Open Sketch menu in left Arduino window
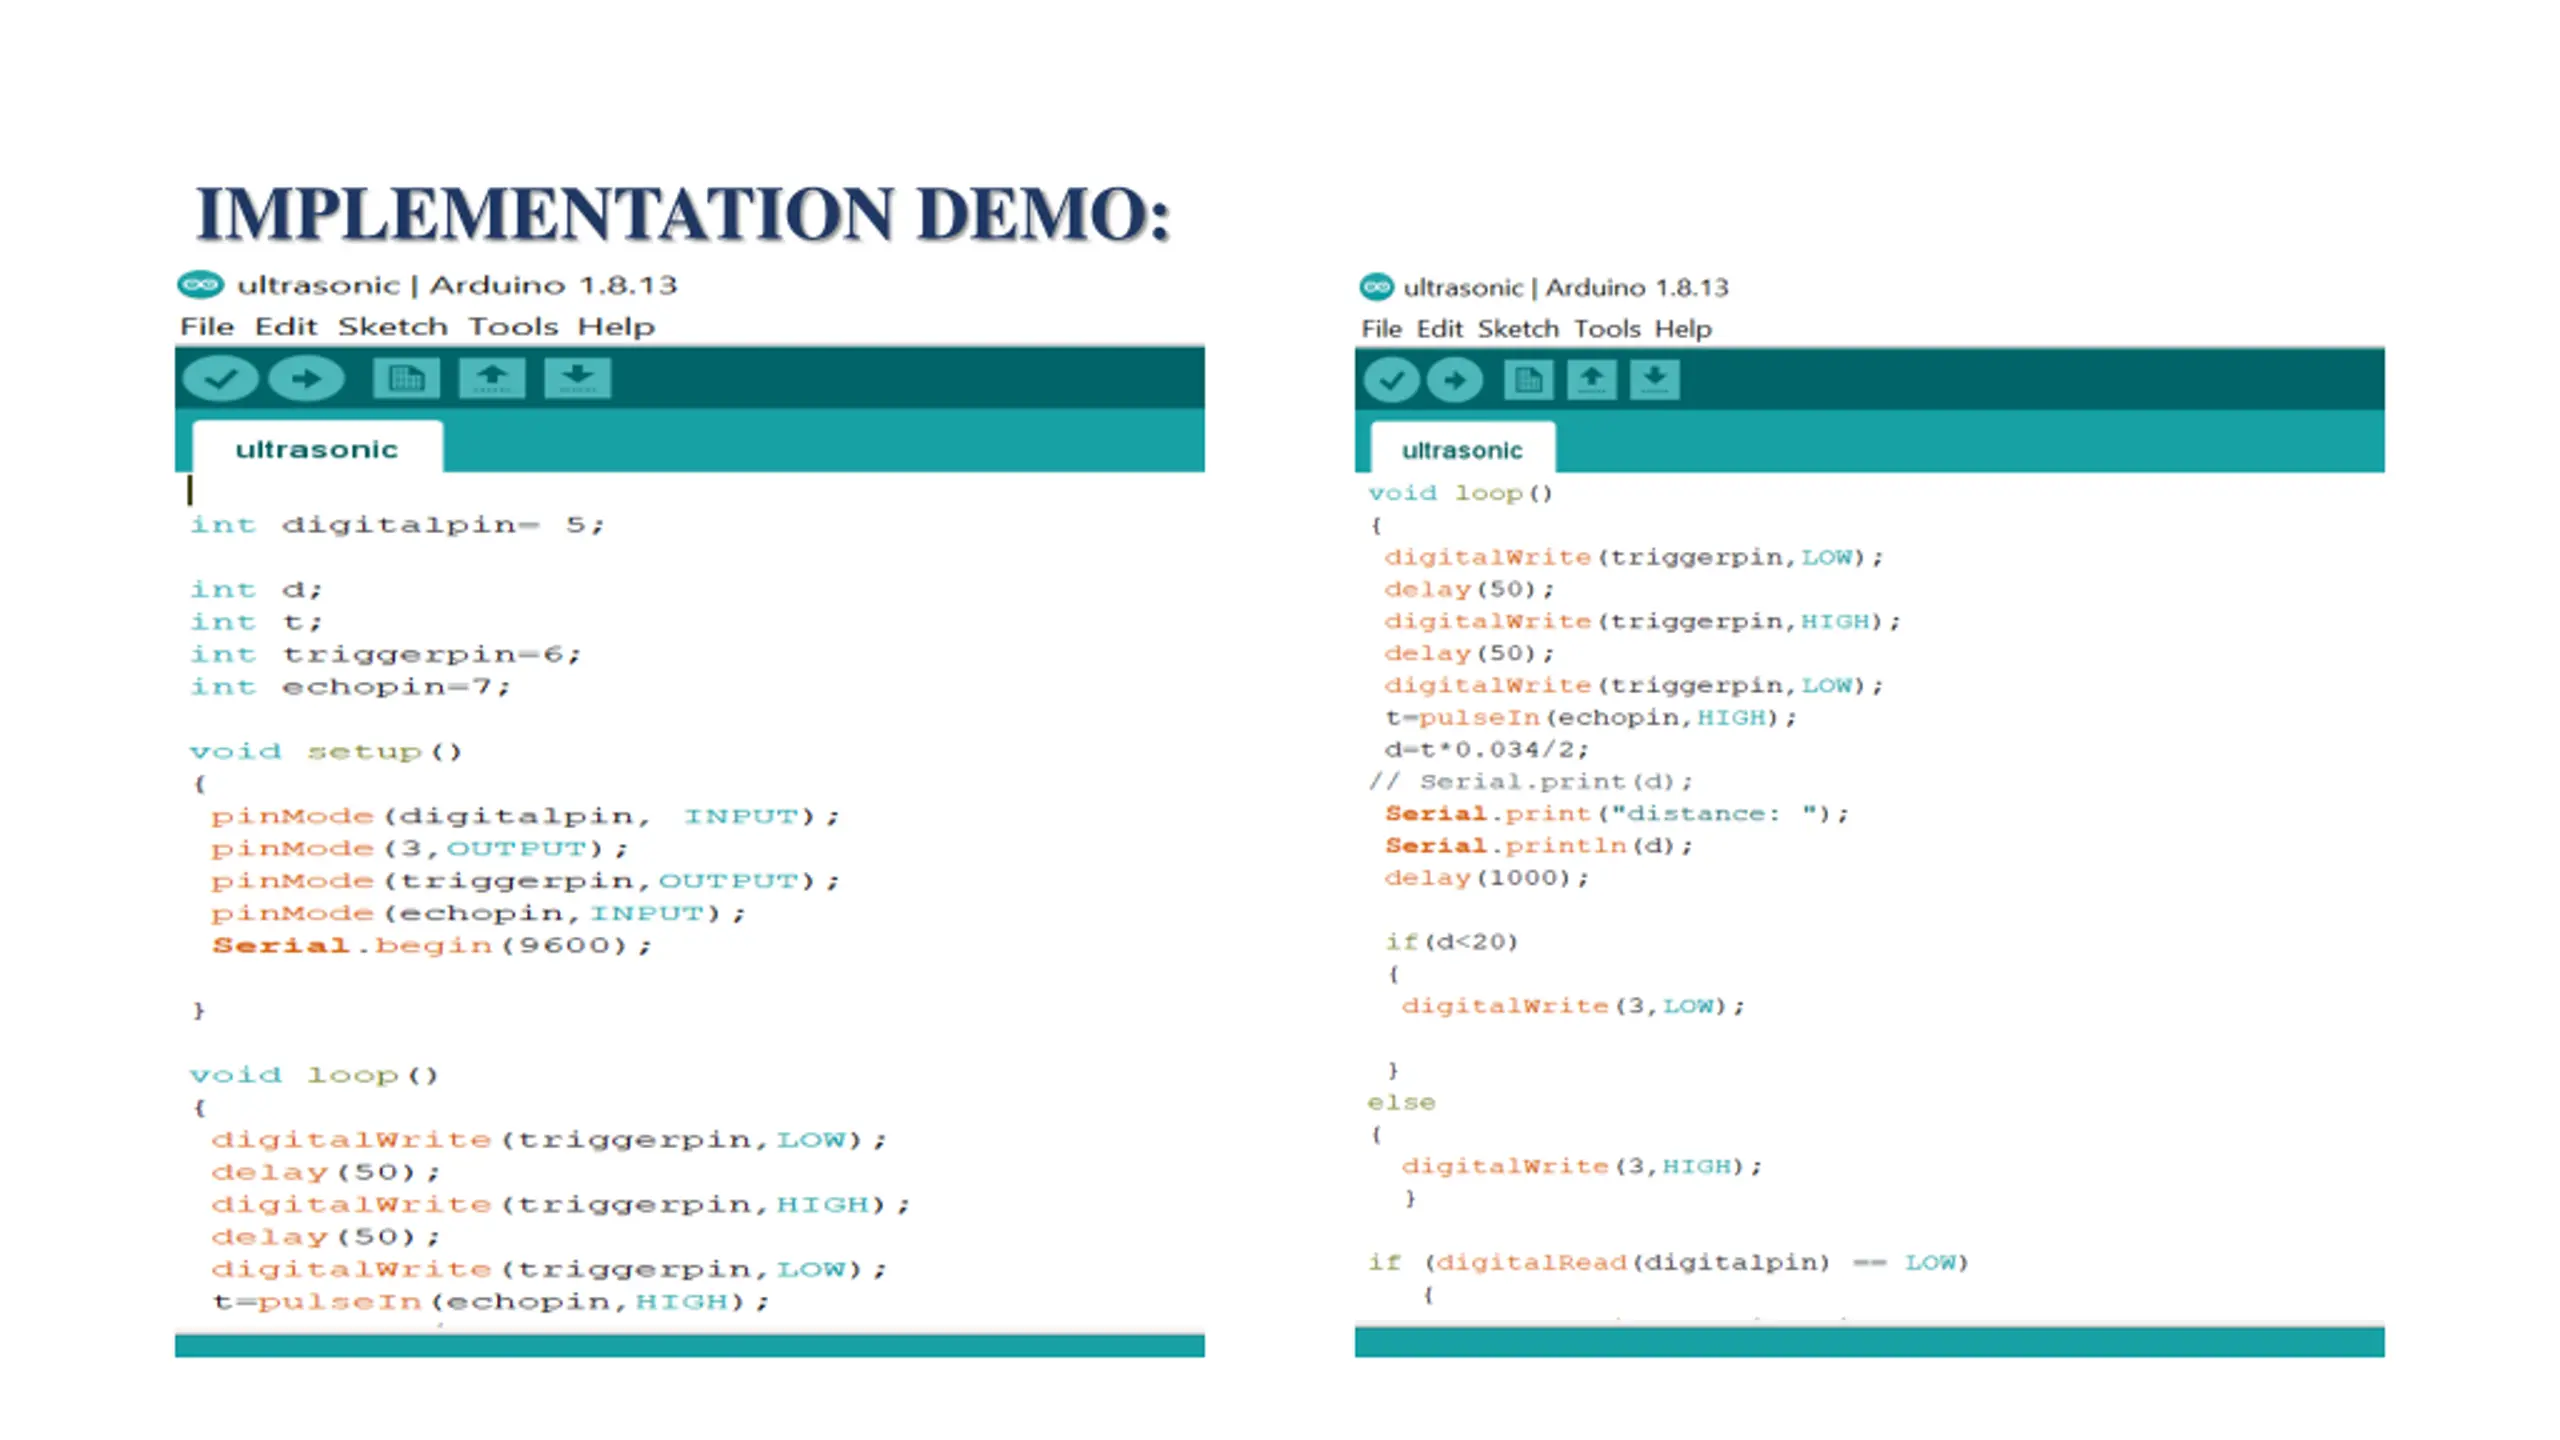Screen dimensions: 2560x1440 (x=392, y=327)
